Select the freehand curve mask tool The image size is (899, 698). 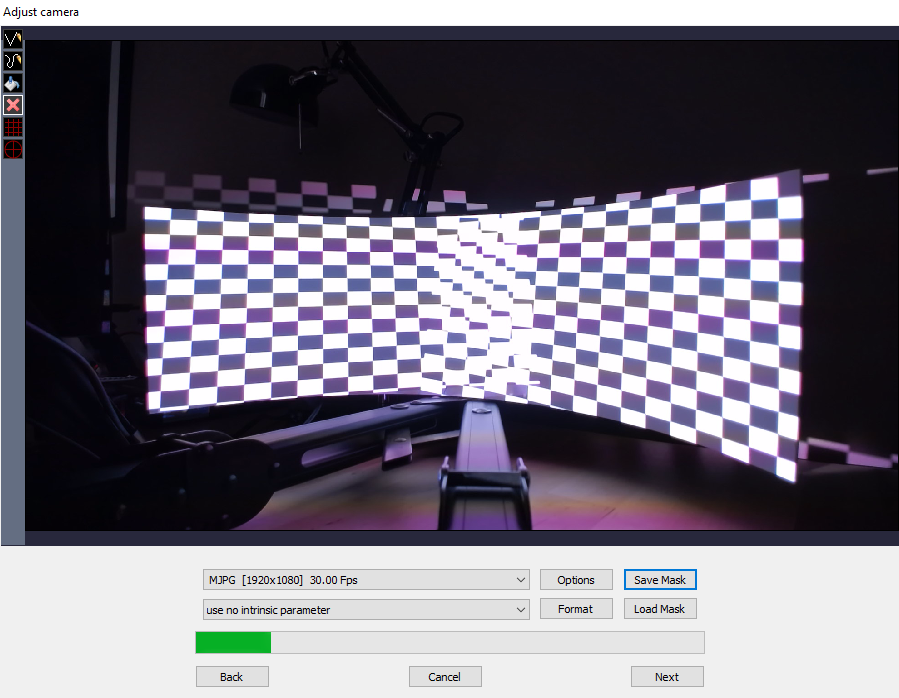click(x=13, y=62)
